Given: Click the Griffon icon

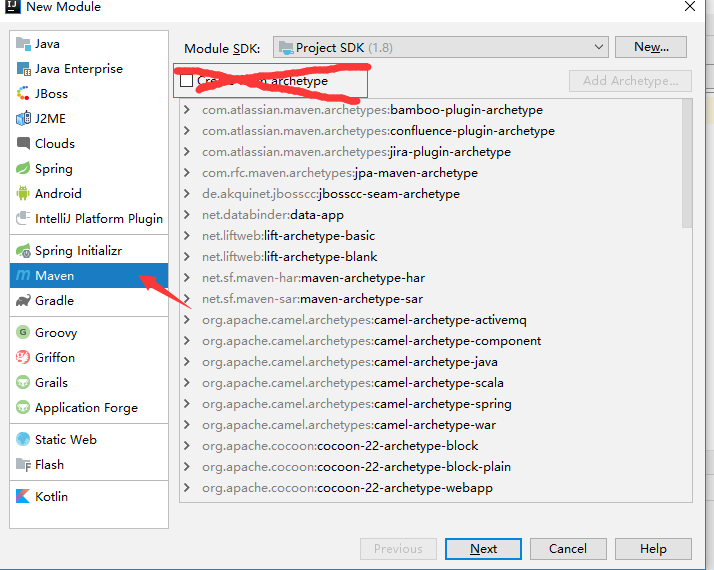Looking at the screenshot, I should 23,357.
